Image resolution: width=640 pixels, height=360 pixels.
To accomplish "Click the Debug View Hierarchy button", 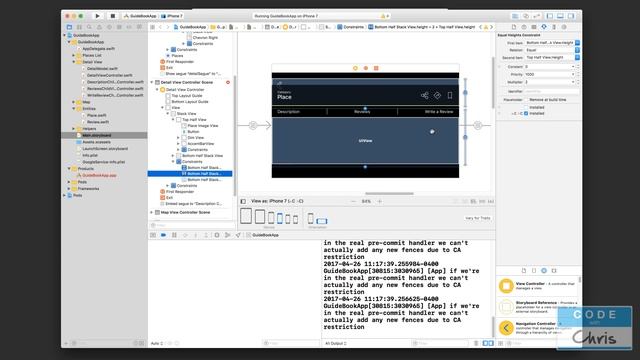I will click(x=217, y=235).
